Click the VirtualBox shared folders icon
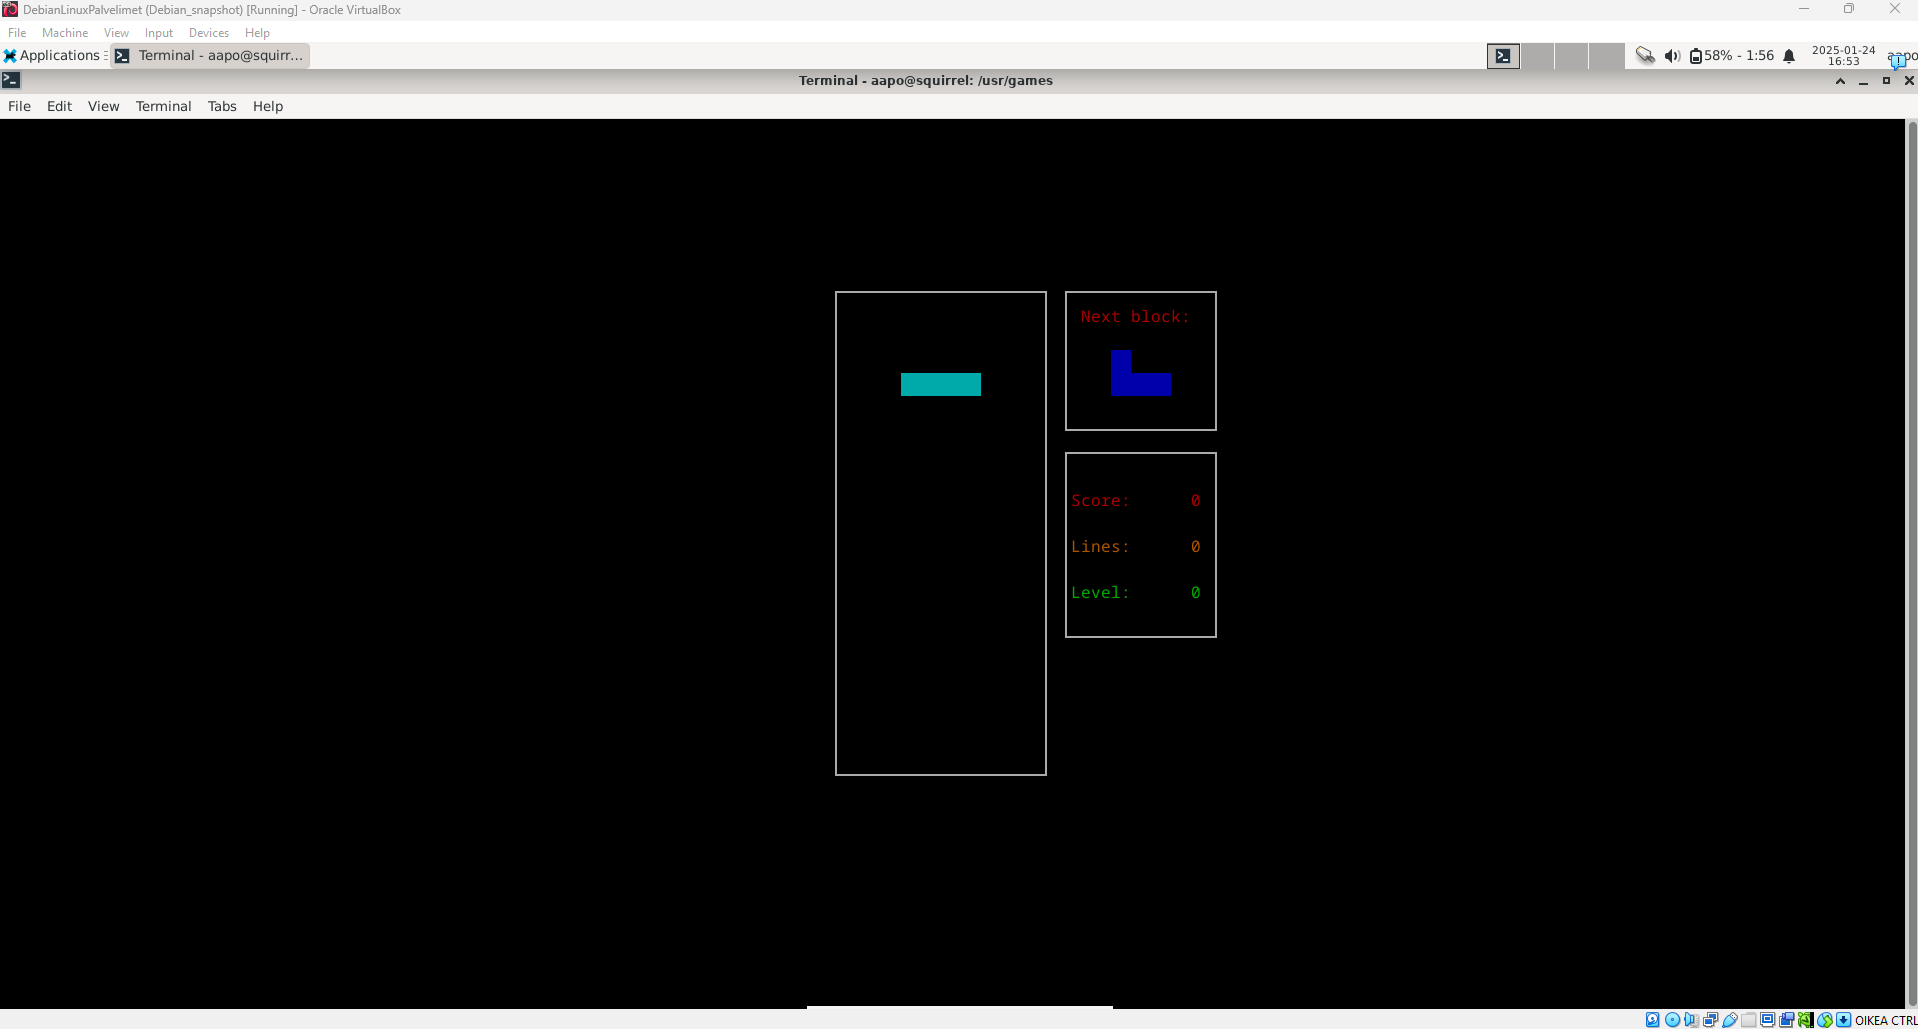Screen dimensions: 1918x1029 (1748, 1020)
